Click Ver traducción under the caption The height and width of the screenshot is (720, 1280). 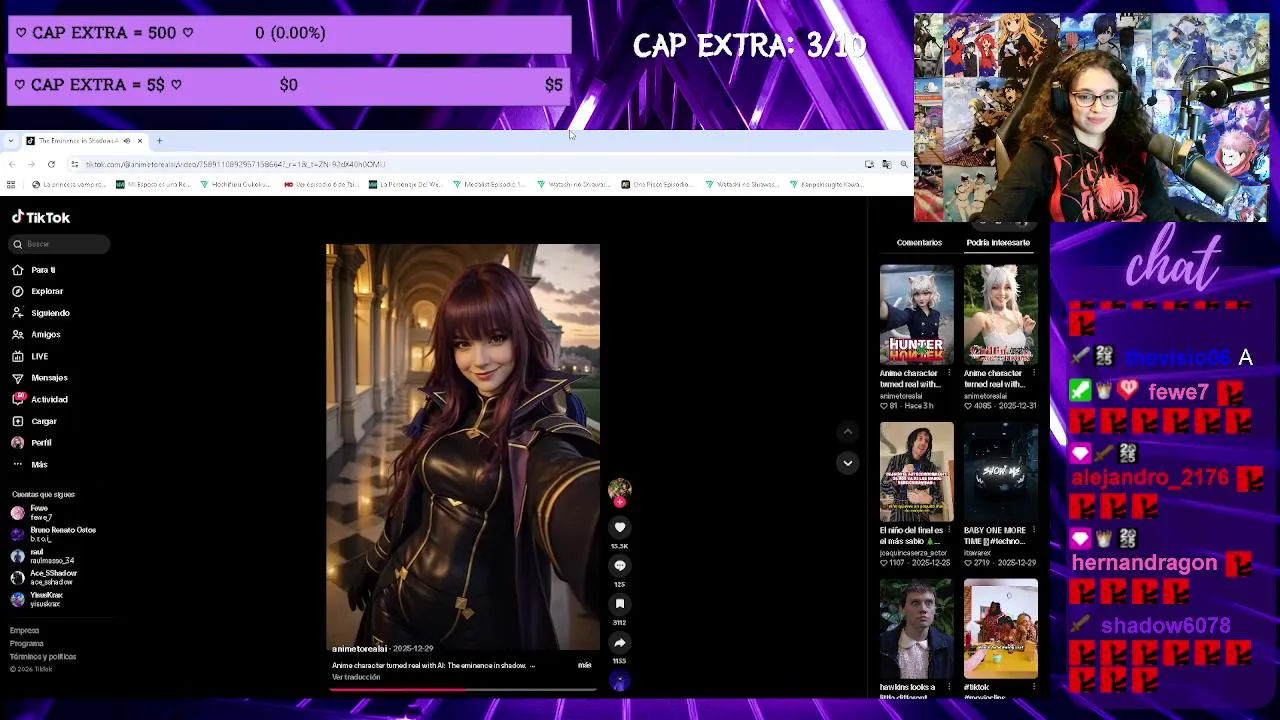pyautogui.click(x=356, y=677)
